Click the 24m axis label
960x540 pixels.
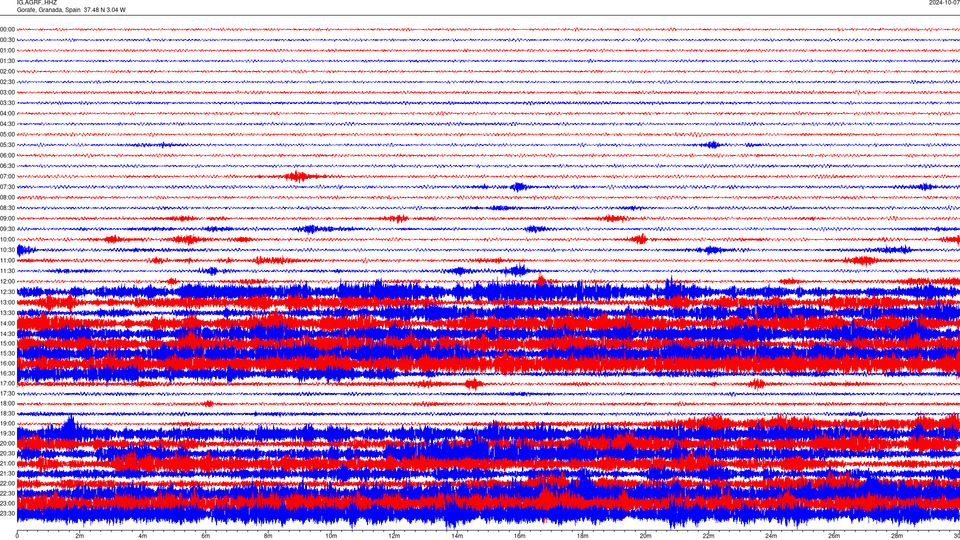click(771, 536)
